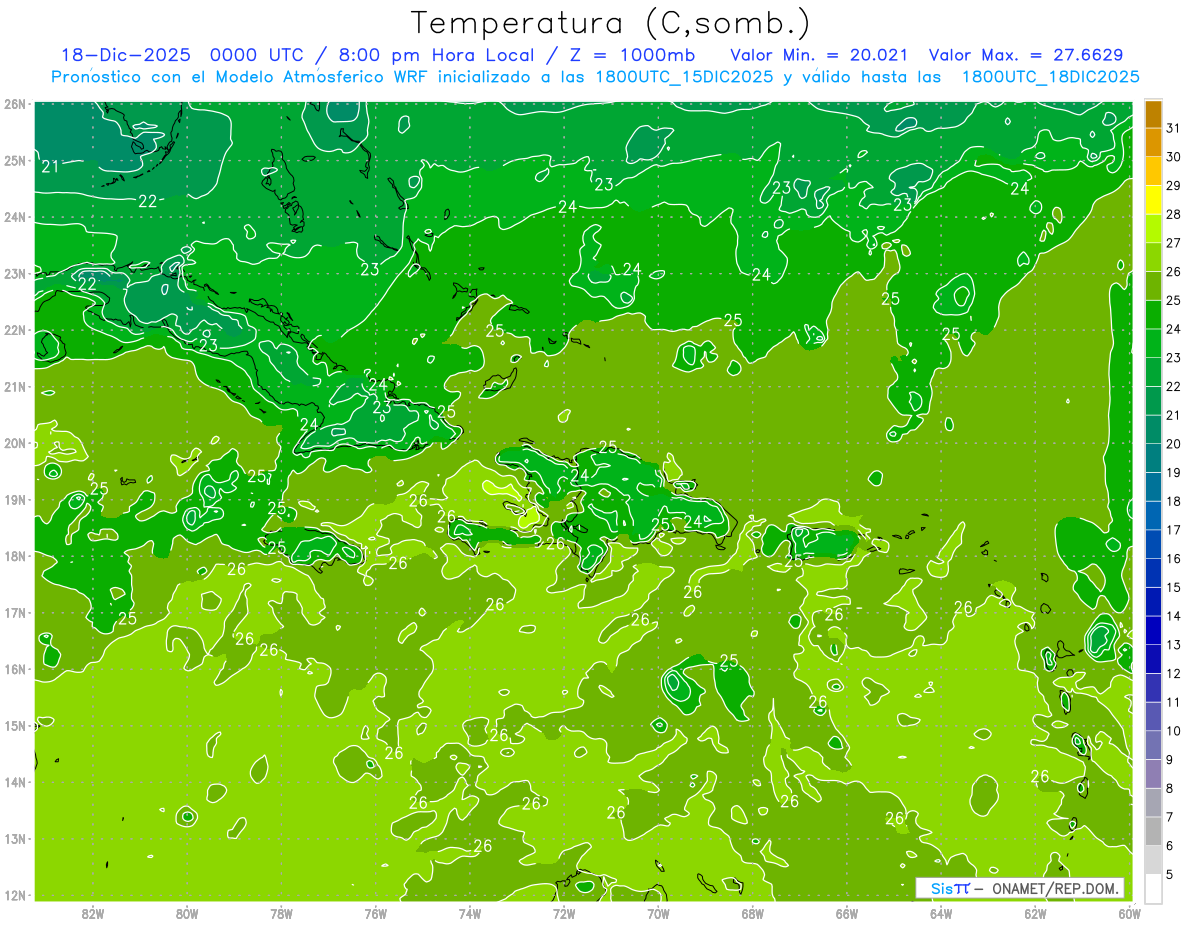
Task: Select the brown top swatch above legend value 31
Action: click(x=1153, y=114)
